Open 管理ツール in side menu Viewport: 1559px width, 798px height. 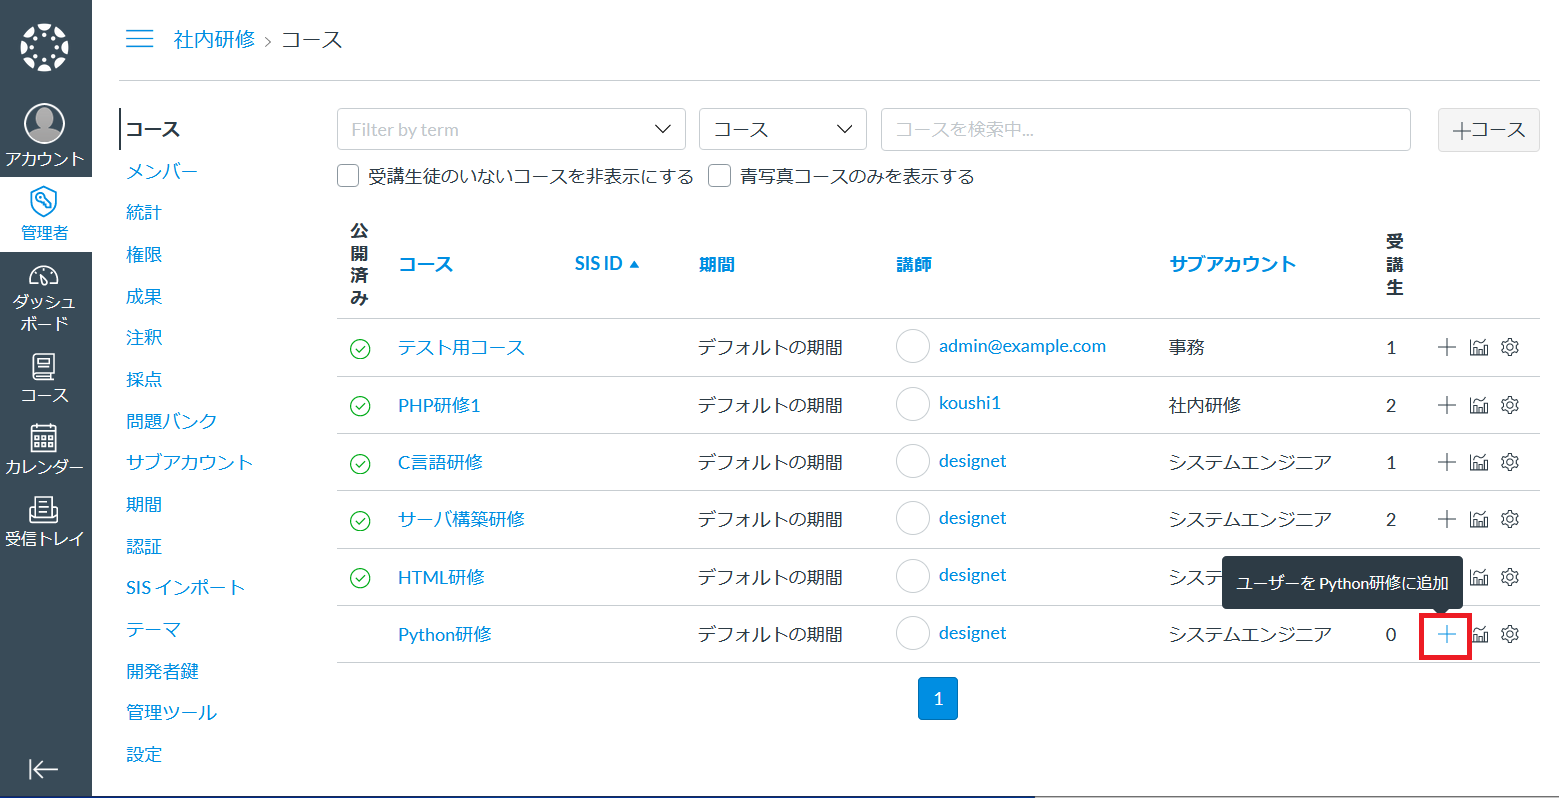click(171, 712)
